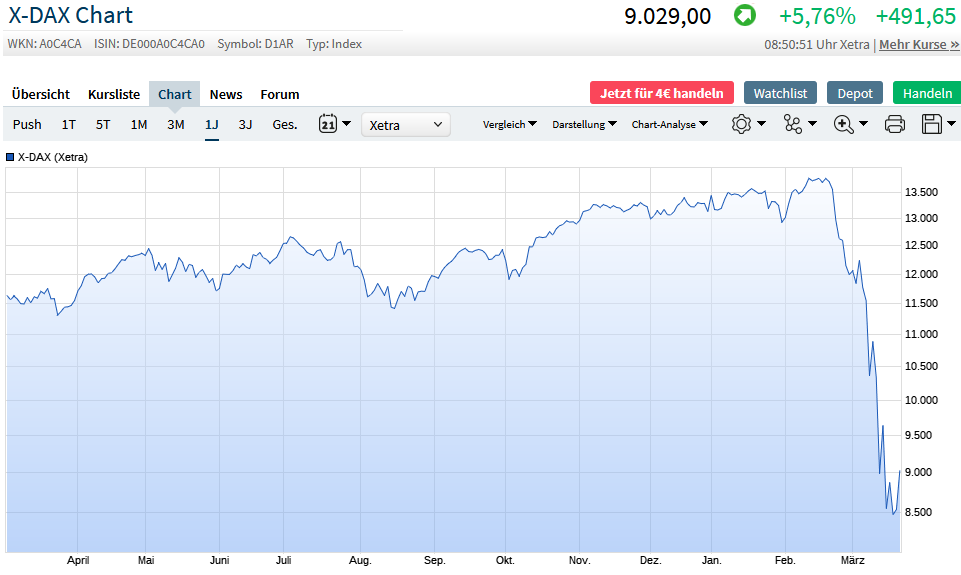Image resolution: width=961 pixels, height=575 pixels.
Task: Print the chart using the printer icon
Action: tap(895, 124)
